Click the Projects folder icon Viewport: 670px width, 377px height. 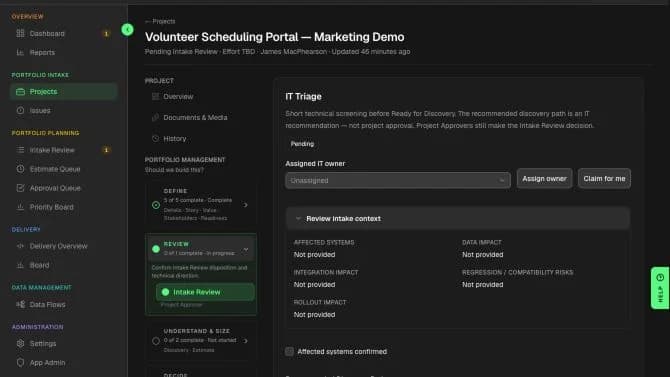click(x=20, y=91)
